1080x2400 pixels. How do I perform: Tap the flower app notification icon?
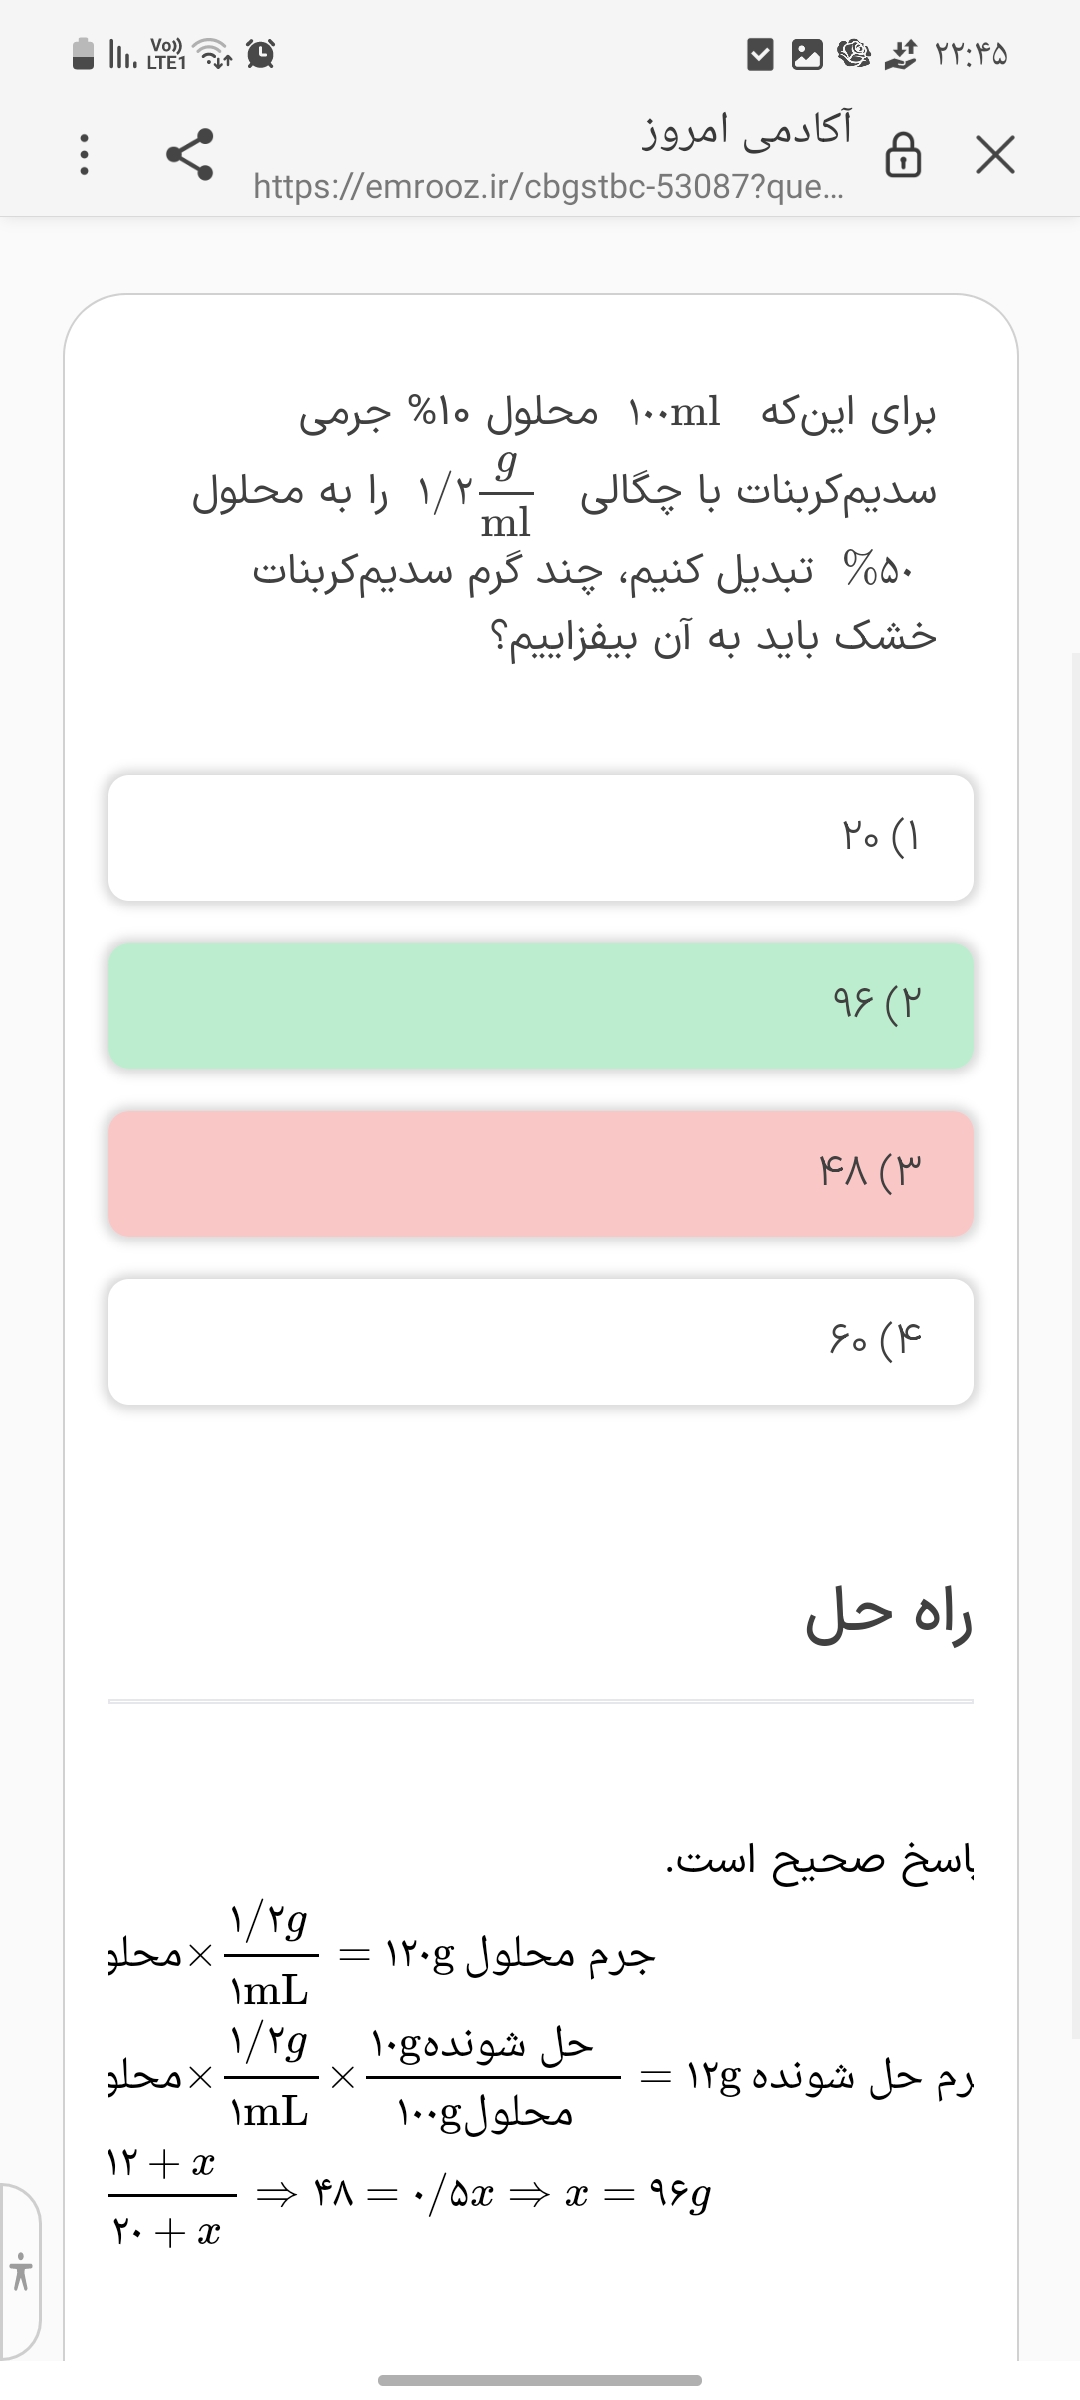[x=852, y=55]
